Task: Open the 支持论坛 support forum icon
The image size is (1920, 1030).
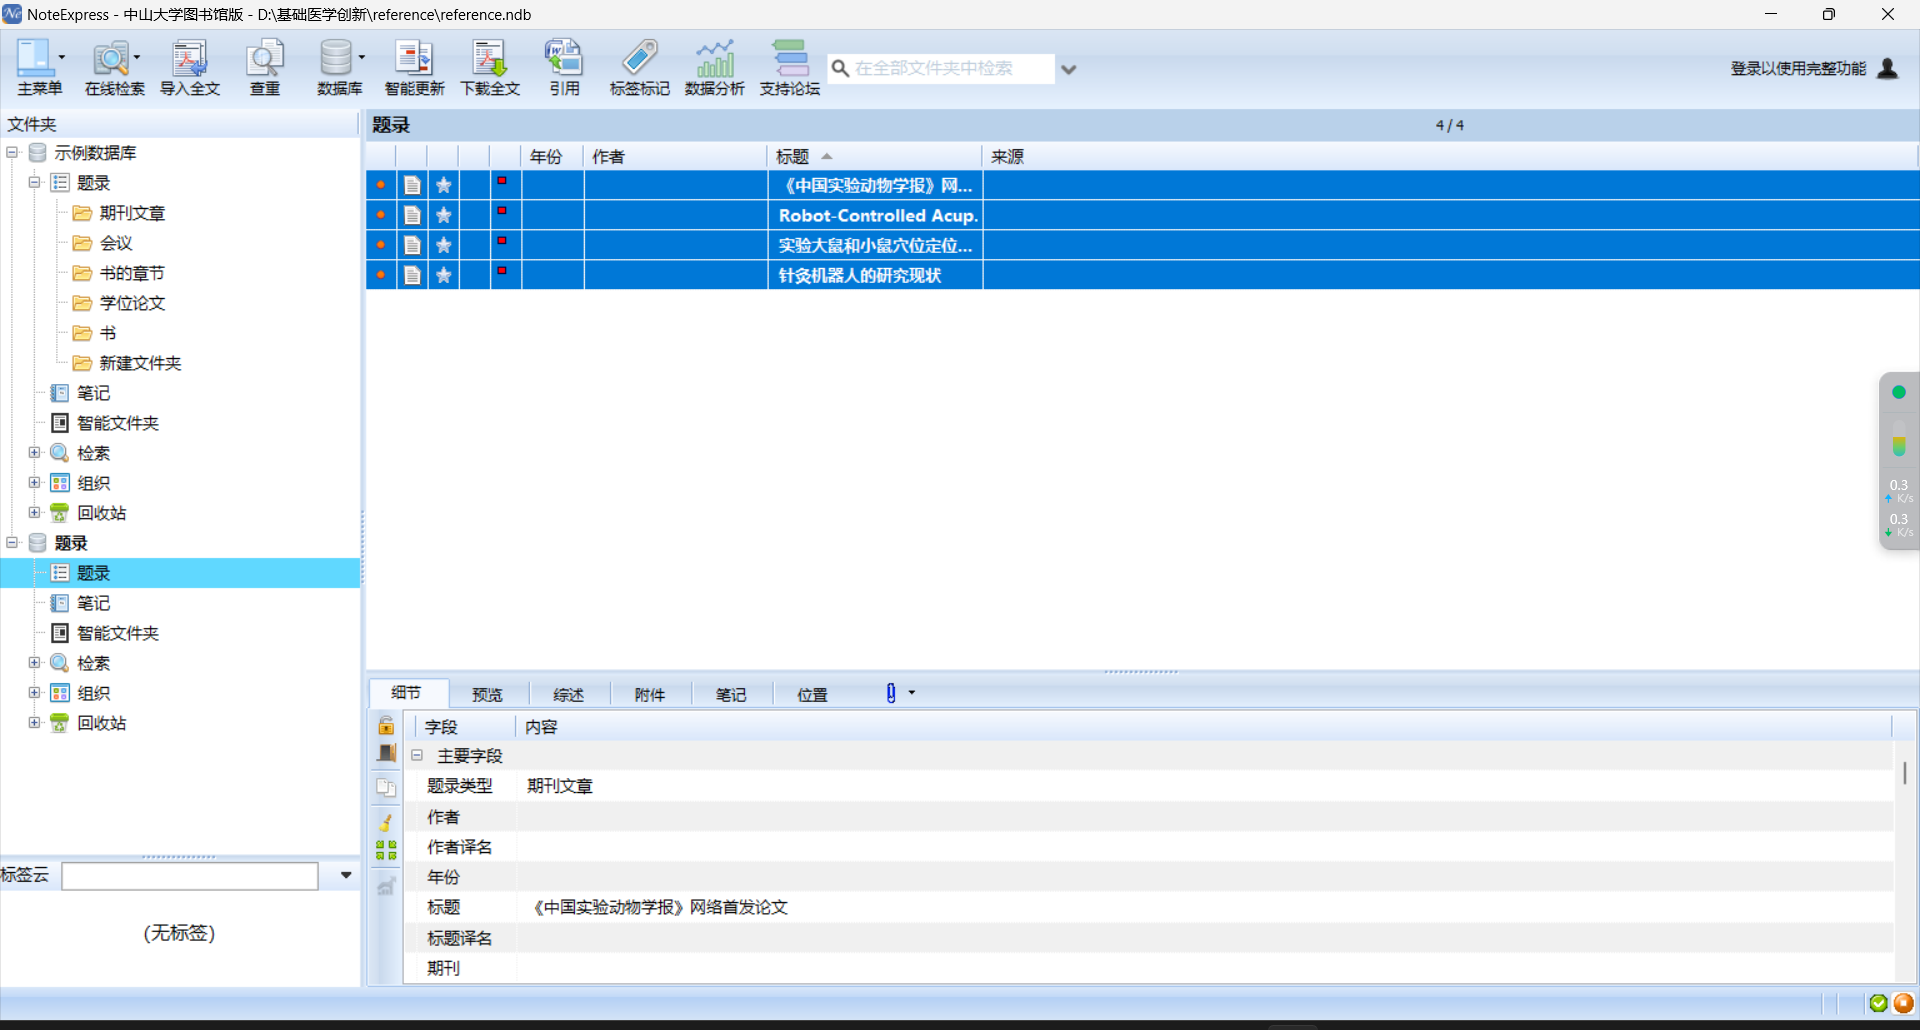Action: [x=790, y=58]
